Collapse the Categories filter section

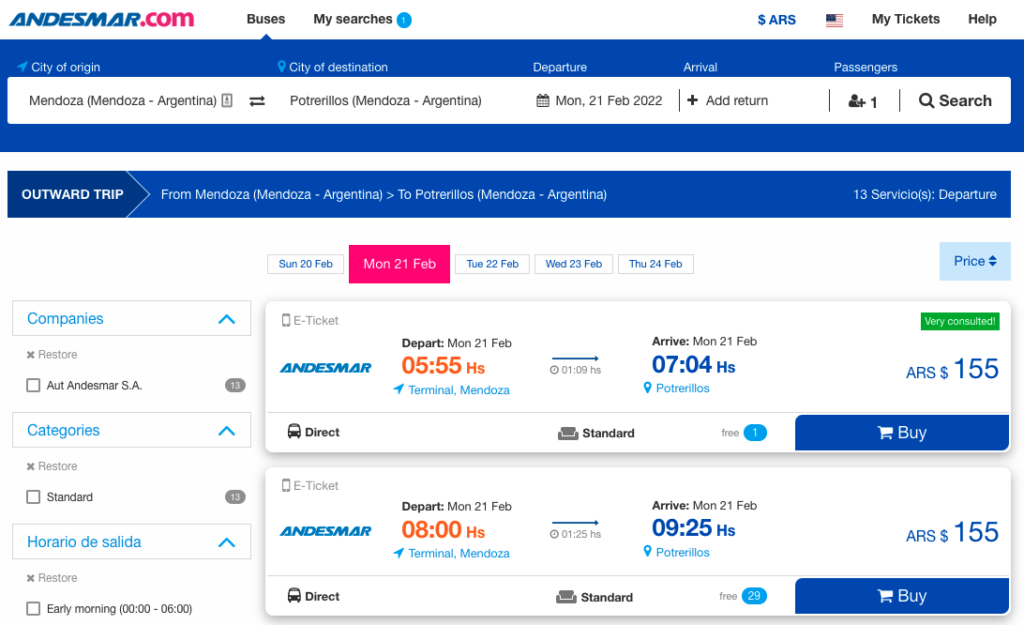226,431
